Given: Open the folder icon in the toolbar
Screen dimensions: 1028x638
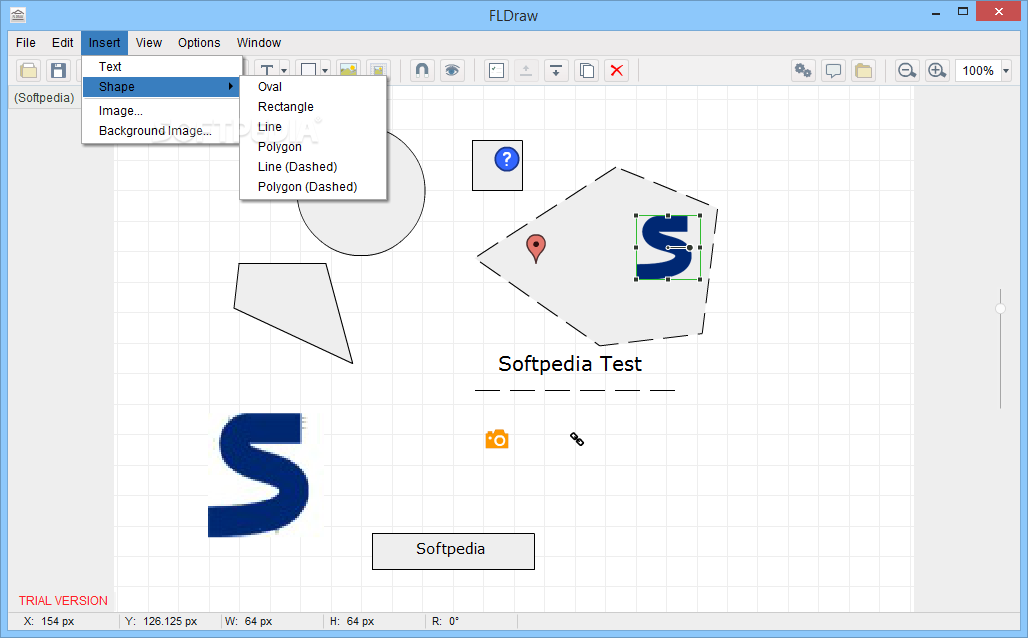Looking at the screenshot, I should (28, 71).
